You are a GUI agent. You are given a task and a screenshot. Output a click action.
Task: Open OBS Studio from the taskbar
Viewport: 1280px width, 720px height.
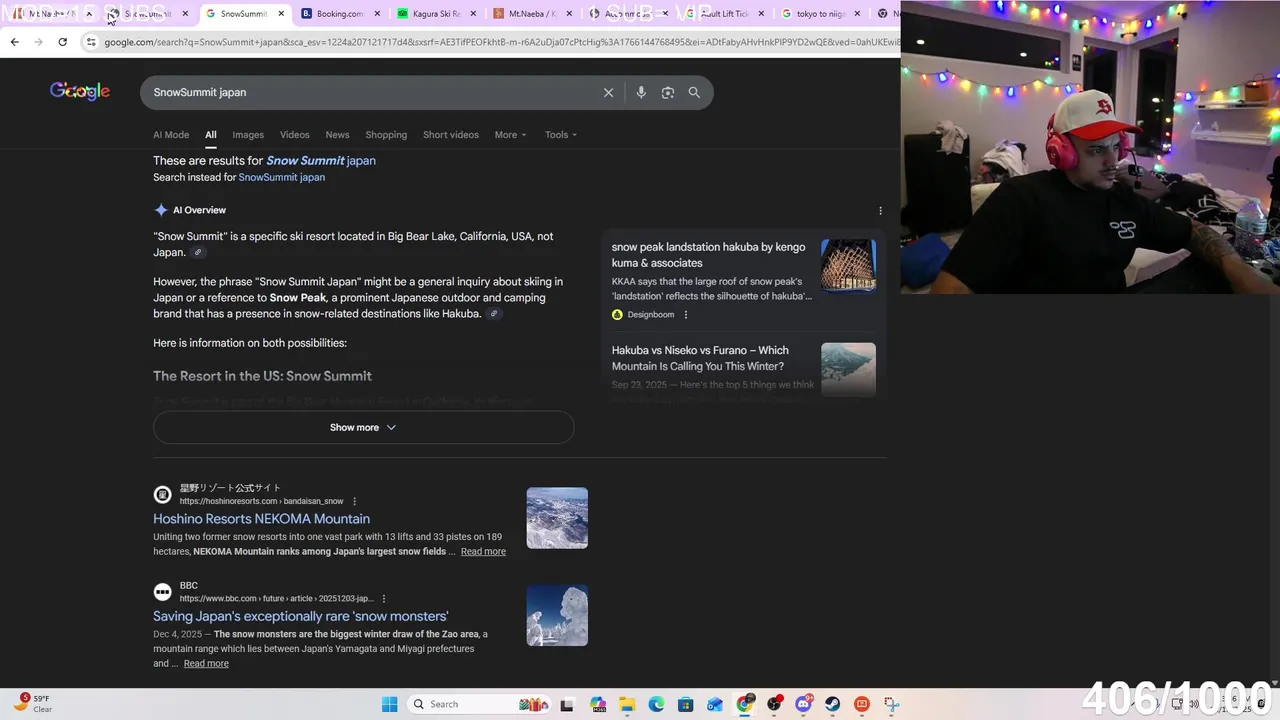773,704
